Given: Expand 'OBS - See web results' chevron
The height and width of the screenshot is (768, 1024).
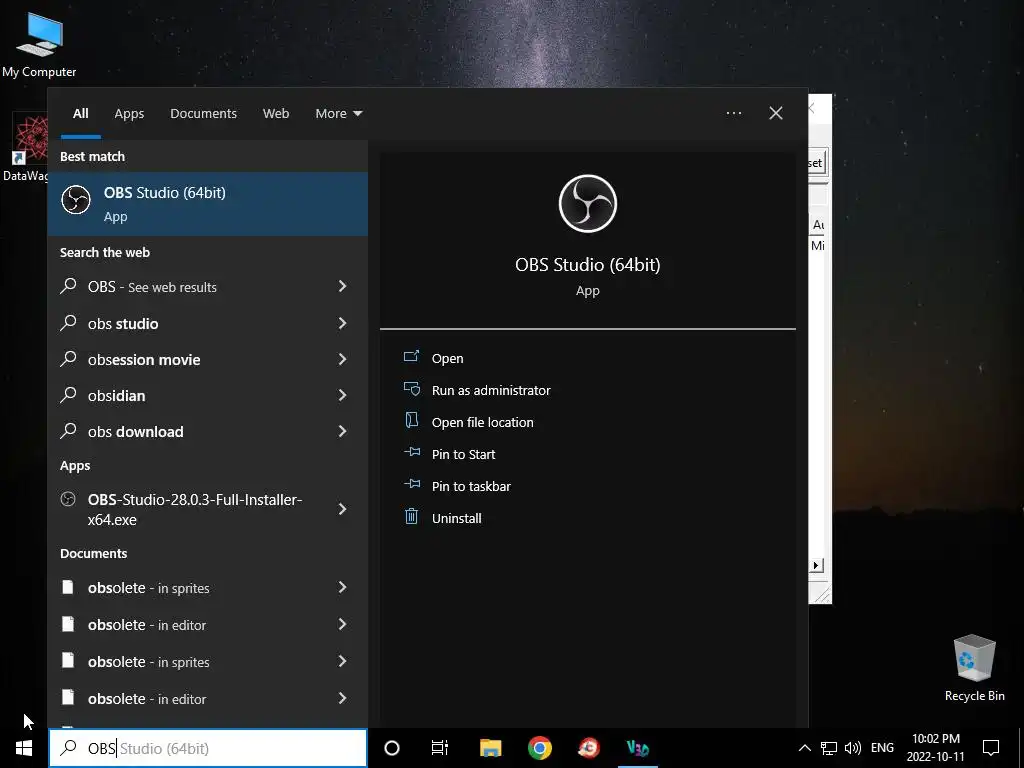Looking at the screenshot, I should [342, 286].
